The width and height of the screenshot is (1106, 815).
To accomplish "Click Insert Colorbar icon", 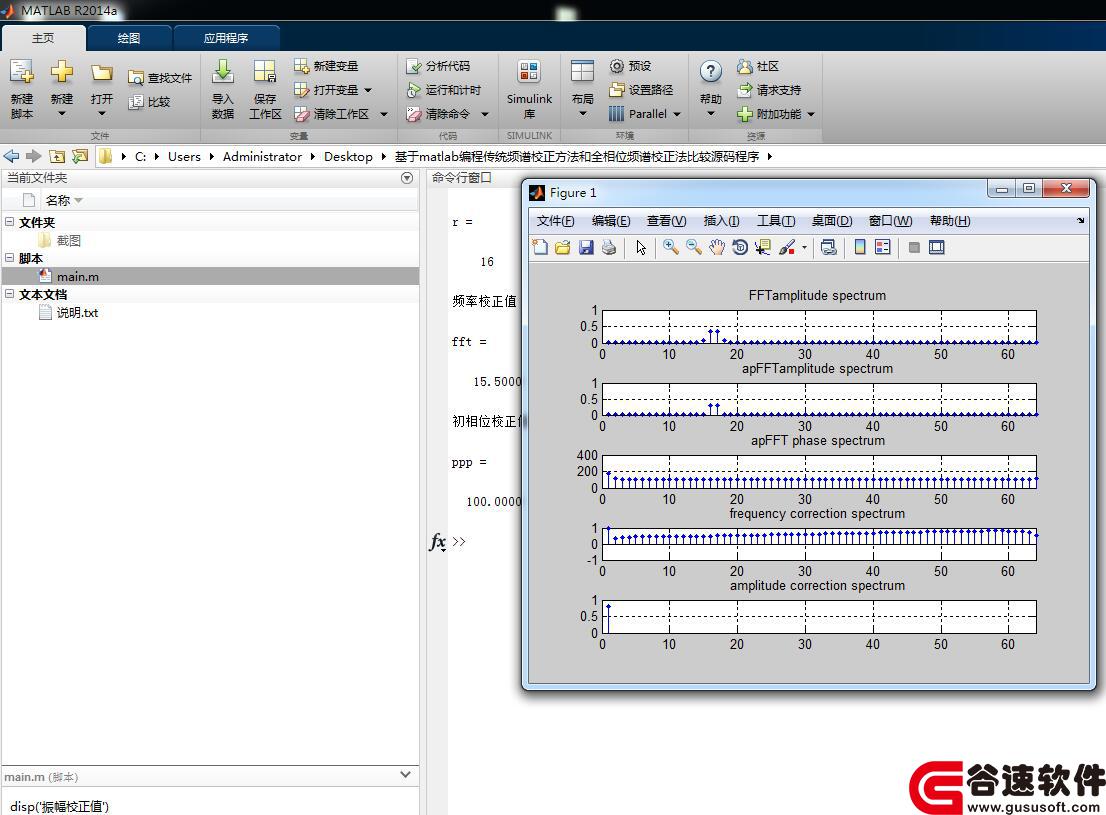I will coord(860,248).
